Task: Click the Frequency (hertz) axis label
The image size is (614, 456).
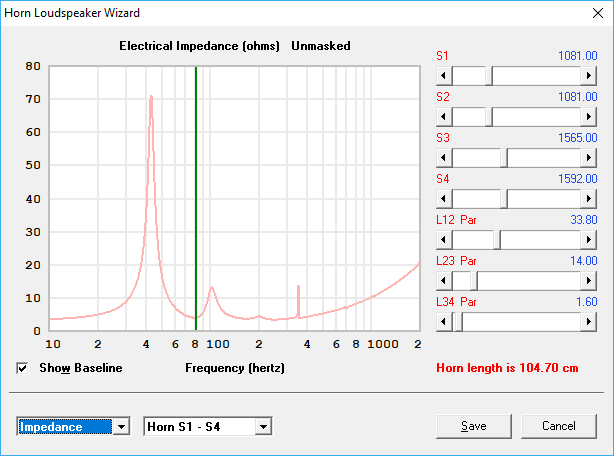Action: [x=235, y=368]
